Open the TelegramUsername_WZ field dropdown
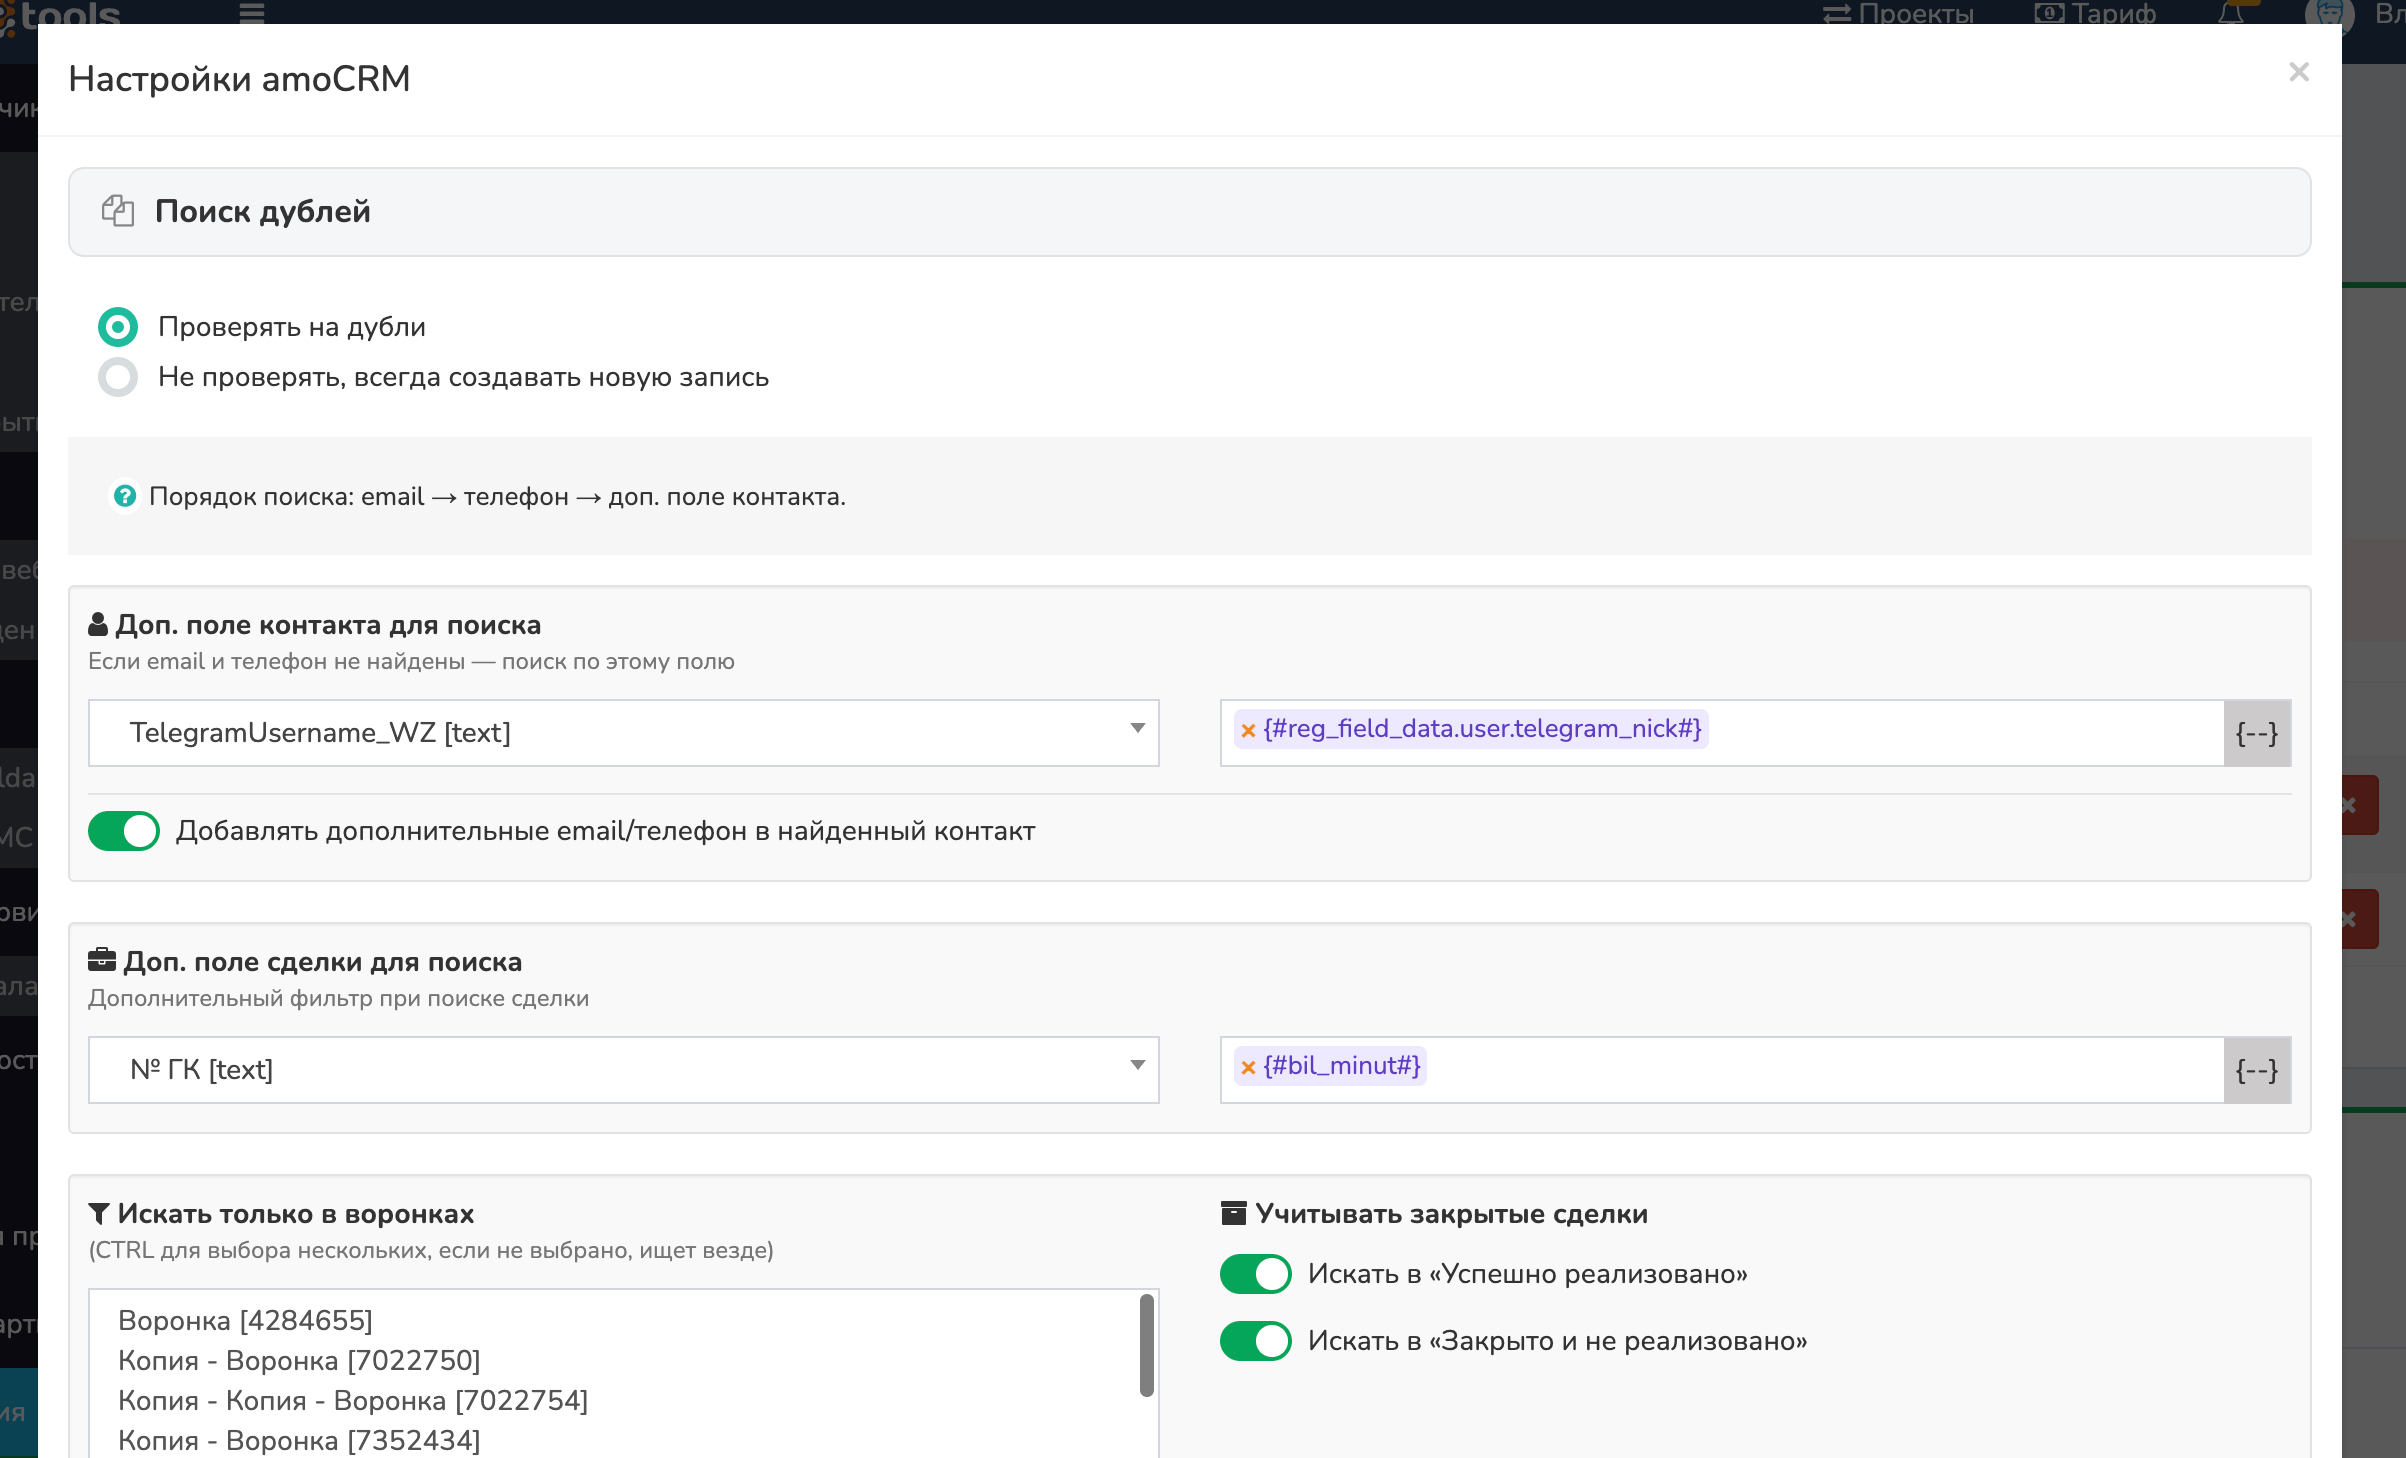Image resolution: width=2406 pixels, height=1458 pixels. coord(623,733)
